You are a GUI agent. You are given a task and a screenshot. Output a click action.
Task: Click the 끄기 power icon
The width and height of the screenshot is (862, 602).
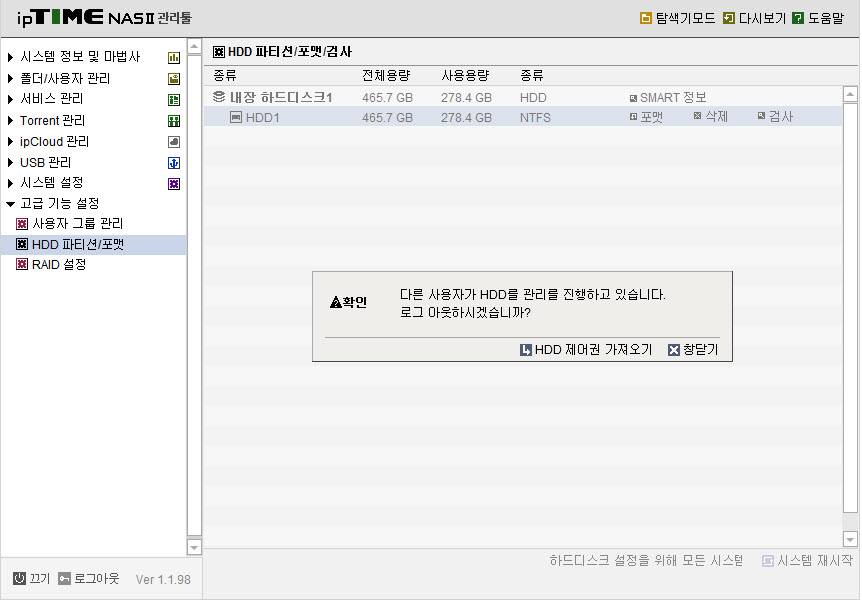pyautogui.click(x=19, y=578)
